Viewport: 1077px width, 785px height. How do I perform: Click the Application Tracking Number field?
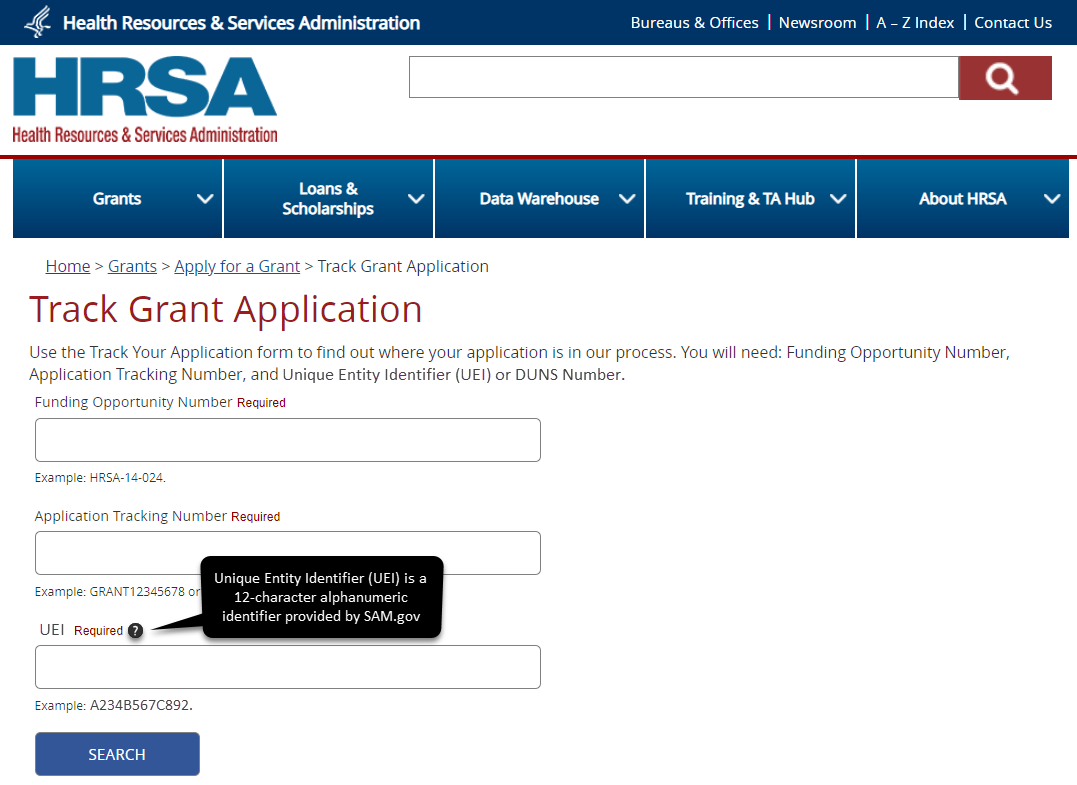[288, 553]
